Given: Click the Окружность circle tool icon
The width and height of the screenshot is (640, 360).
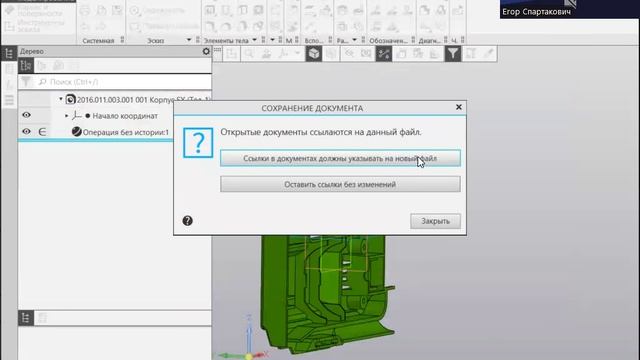Looking at the screenshot, I should [135, 11].
